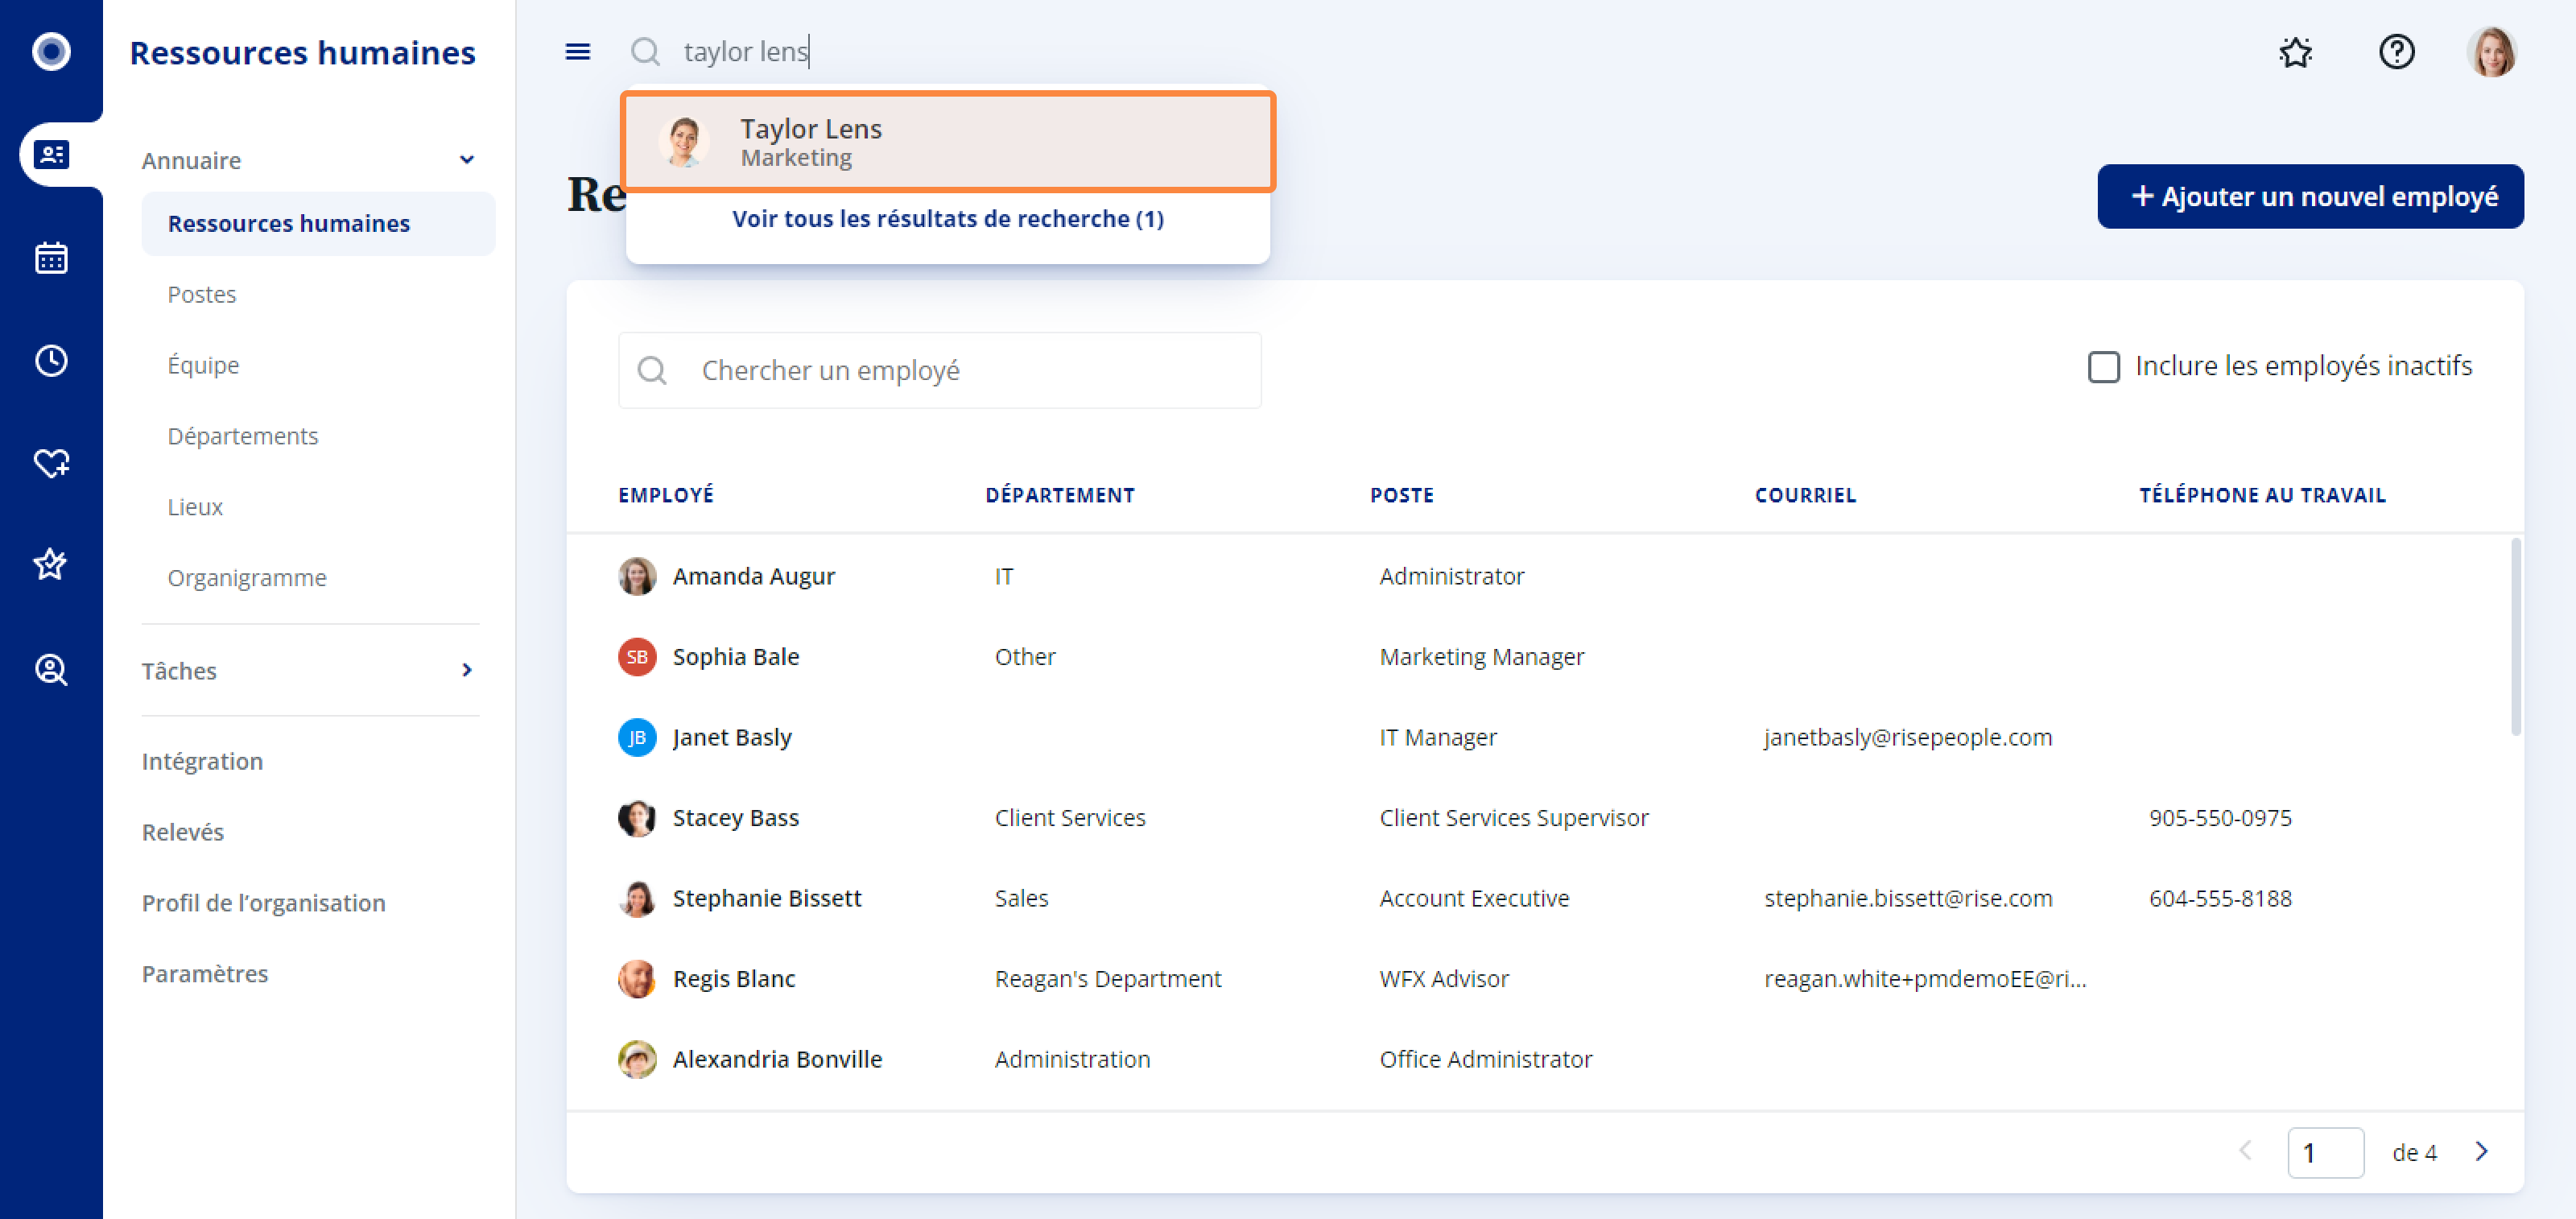The height and width of the screenshot is (1219, 2576).
Task: Click Regis Blanc's avatar photo
Action: click(x=637, y=979)
